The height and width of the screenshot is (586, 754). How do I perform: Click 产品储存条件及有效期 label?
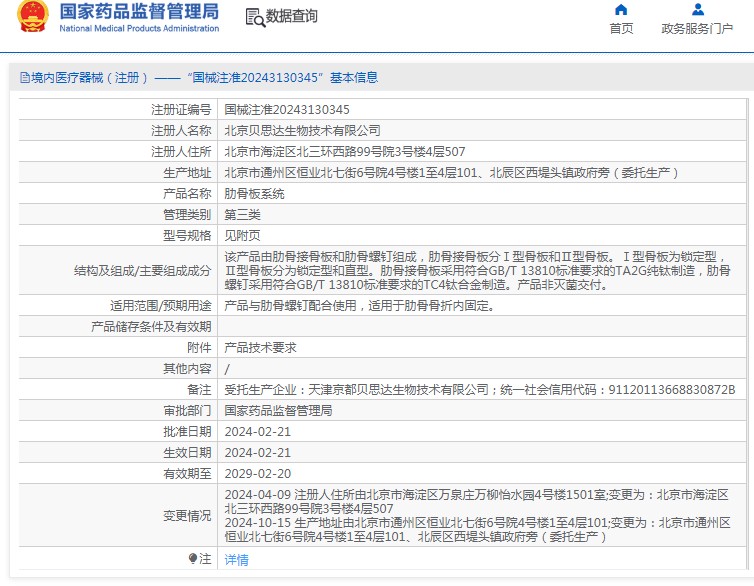click(x=151, y=327)
